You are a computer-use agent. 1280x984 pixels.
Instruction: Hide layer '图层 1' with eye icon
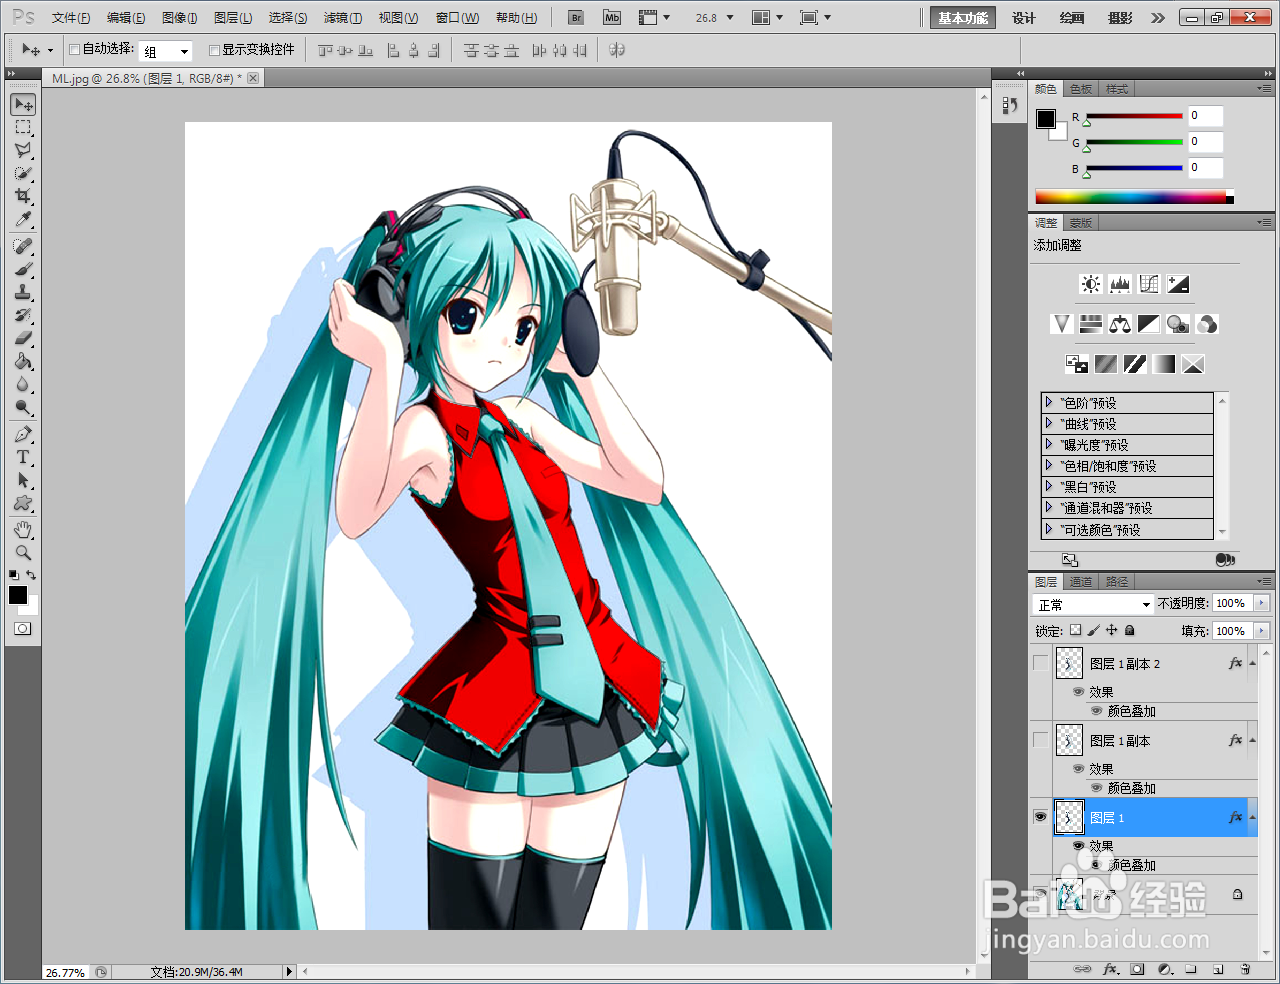click(x=1040, y=817)
